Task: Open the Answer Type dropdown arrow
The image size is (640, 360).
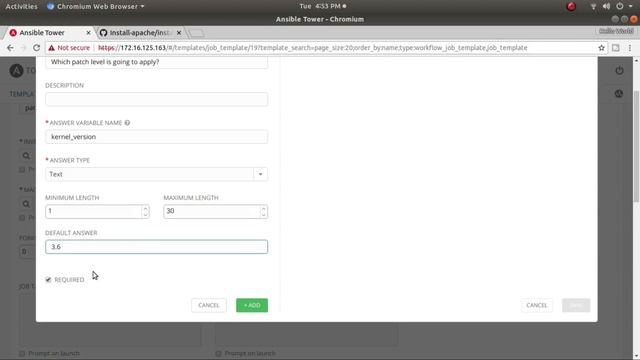Action: [260, 174]
